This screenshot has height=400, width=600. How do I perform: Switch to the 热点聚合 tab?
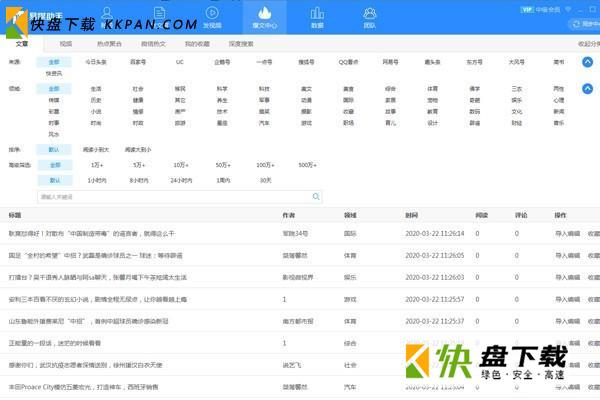tap(109, 44)
